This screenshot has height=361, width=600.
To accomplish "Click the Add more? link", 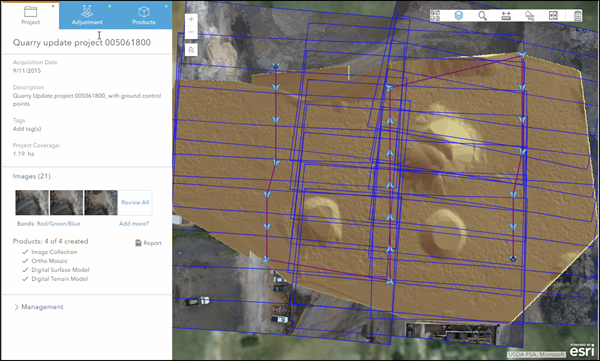I will pos(134,224).
